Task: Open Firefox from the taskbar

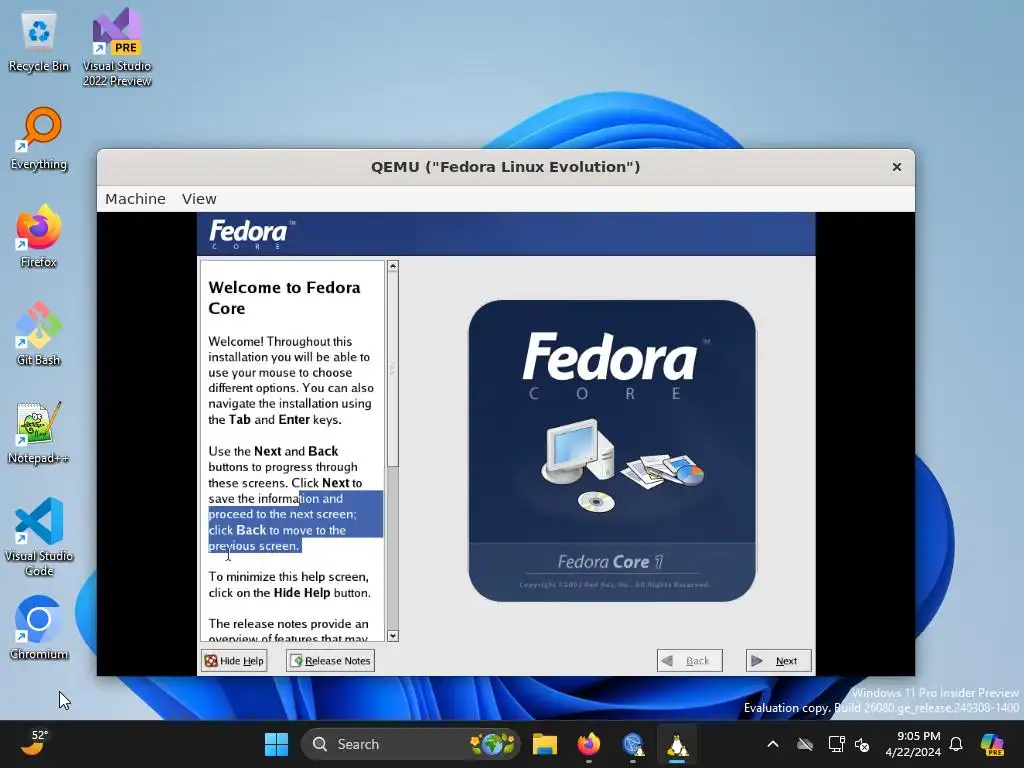Action: pos(588,744)
